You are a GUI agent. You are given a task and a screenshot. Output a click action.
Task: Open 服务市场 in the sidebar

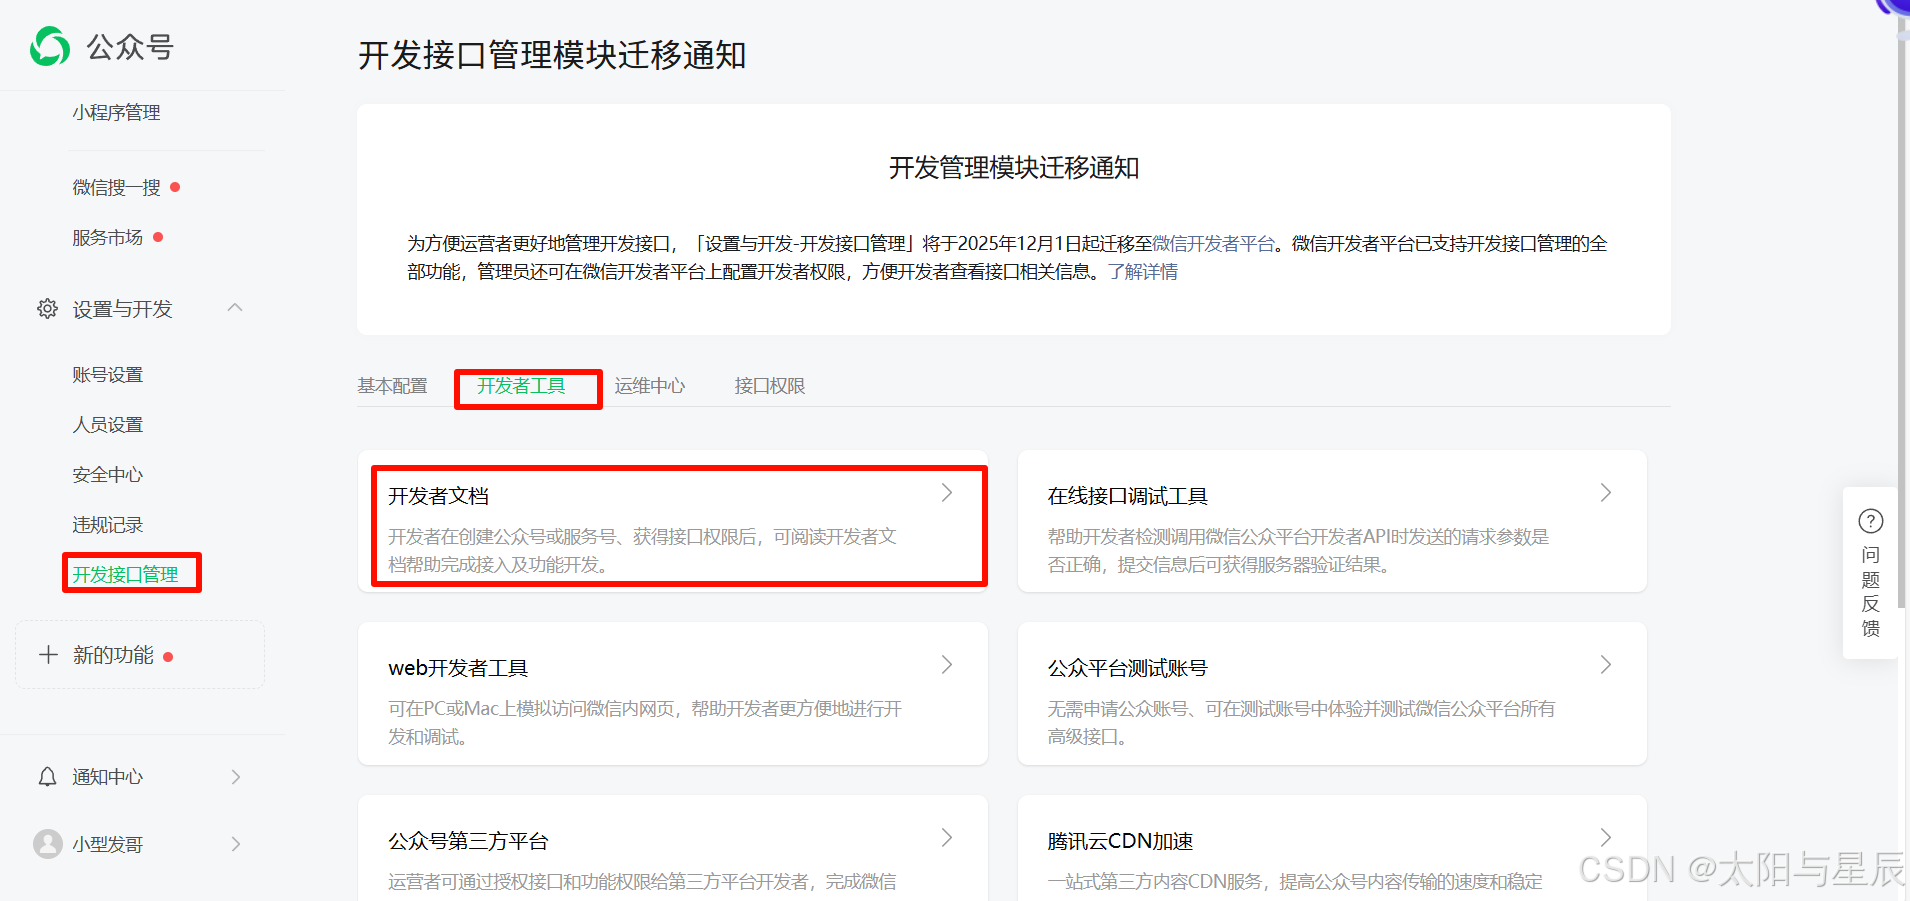tap(108, 238)
